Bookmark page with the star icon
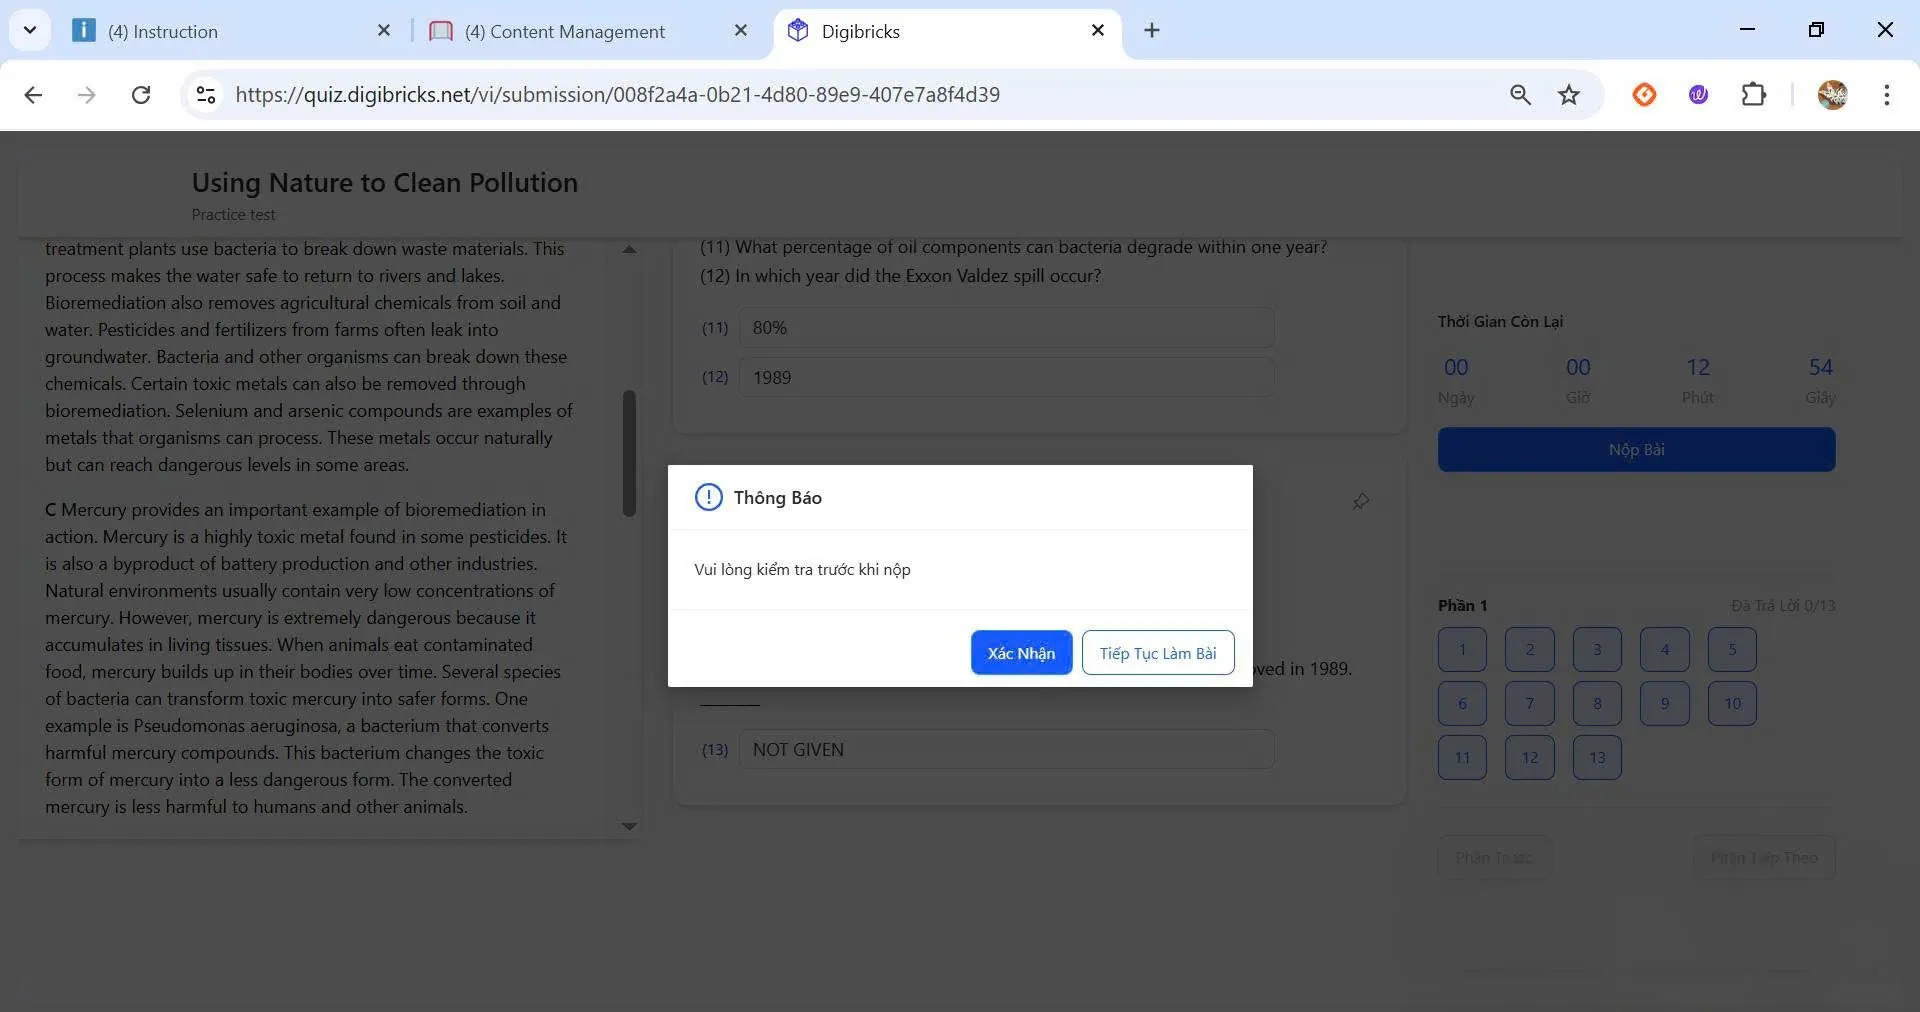The image size is (1920, 1012). tap(1568, 95)
